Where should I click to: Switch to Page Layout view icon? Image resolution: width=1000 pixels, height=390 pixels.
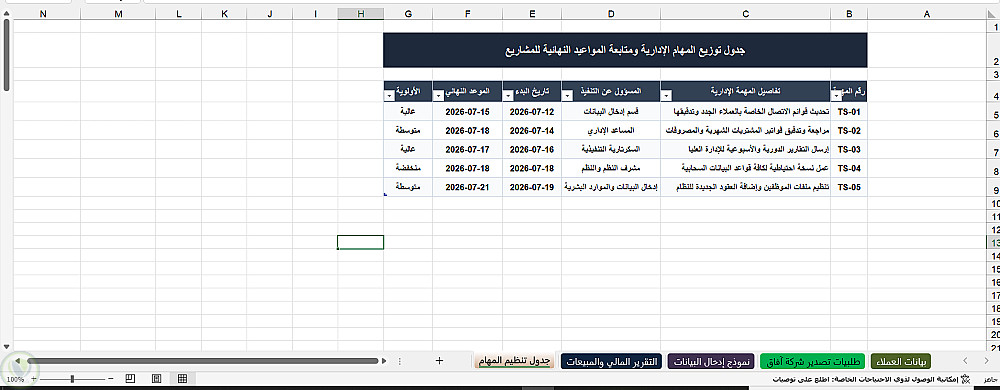156,379
